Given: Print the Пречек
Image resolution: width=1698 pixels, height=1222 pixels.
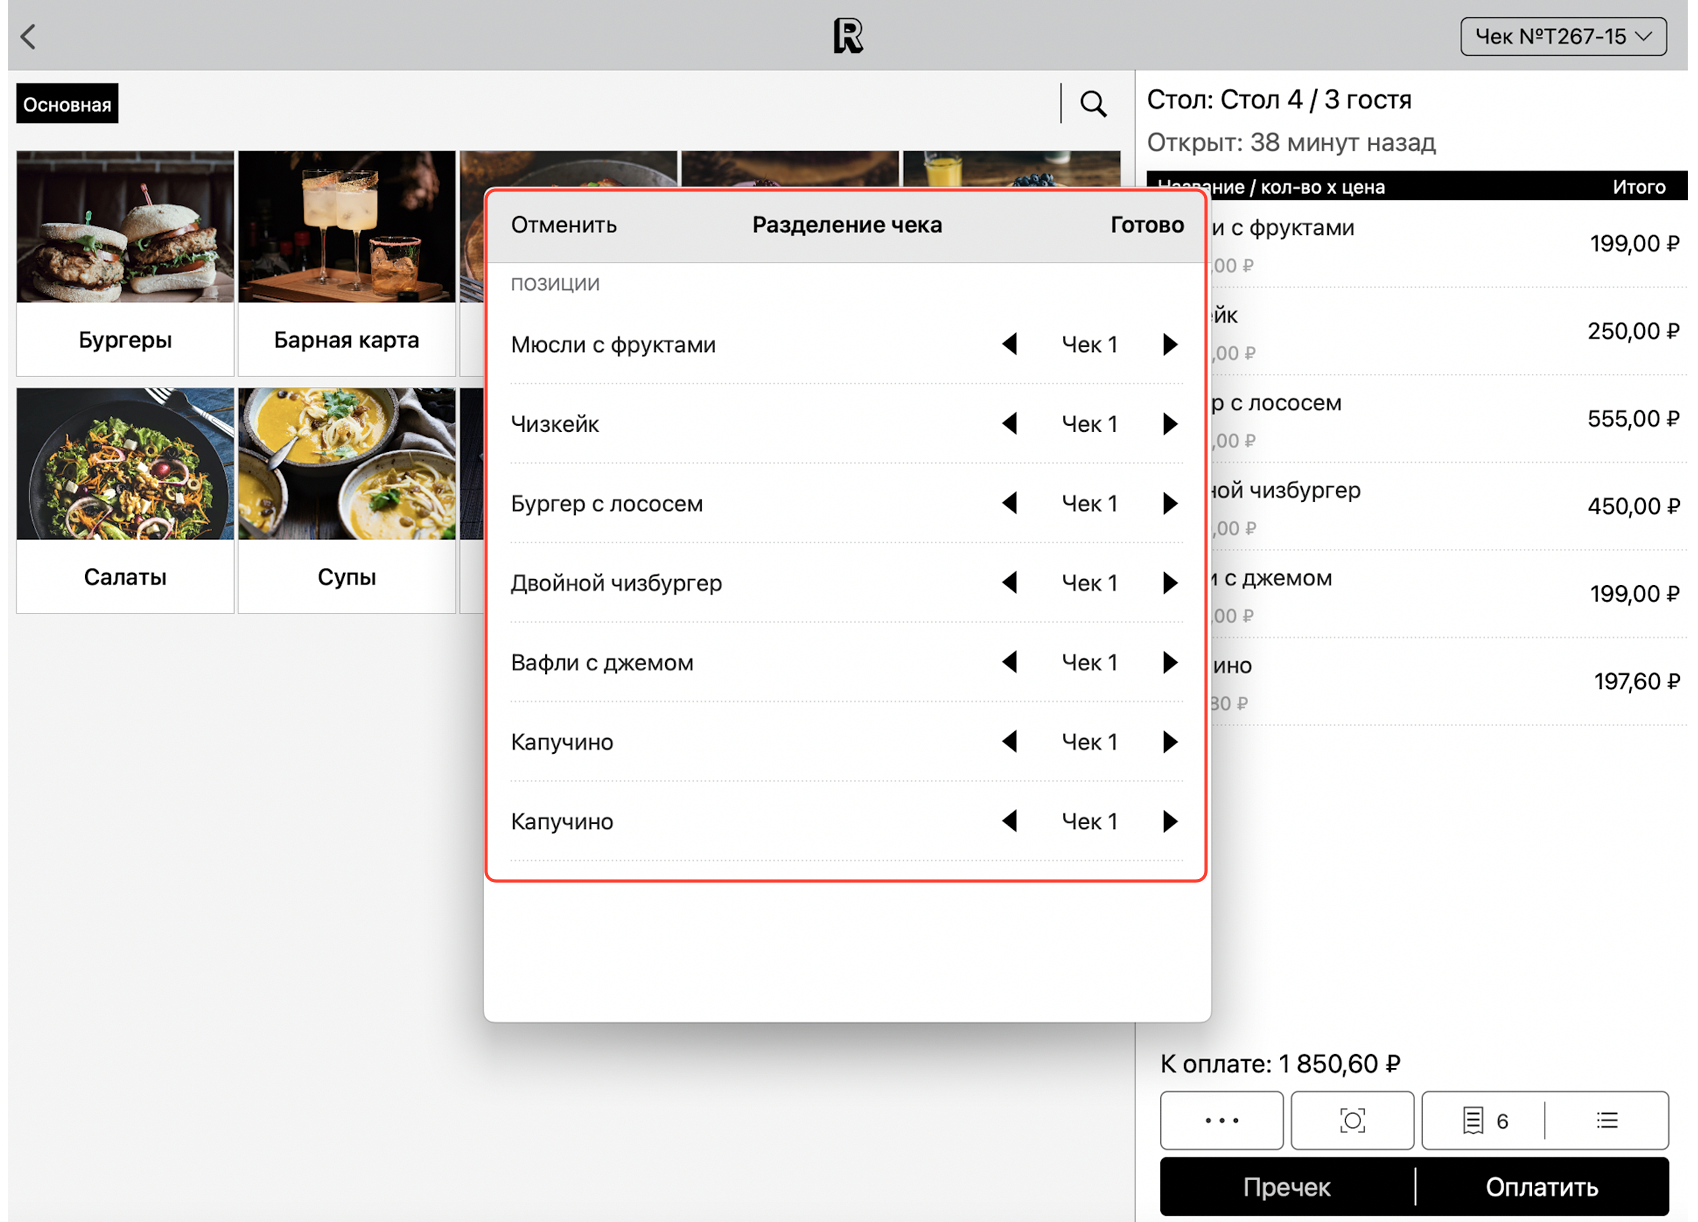Looking at the screenshot, I should tap(1286, 1187).
